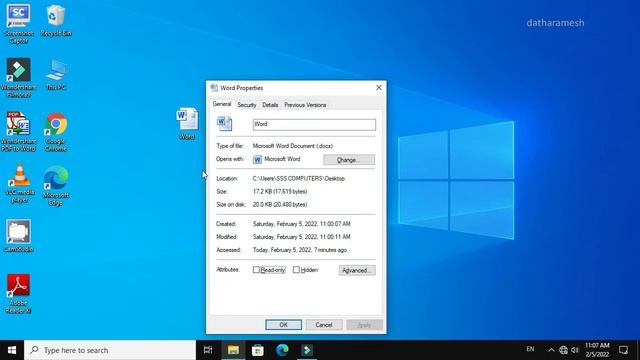Open the notification center icon
The image size is (640, 360).
click(623, 350)
